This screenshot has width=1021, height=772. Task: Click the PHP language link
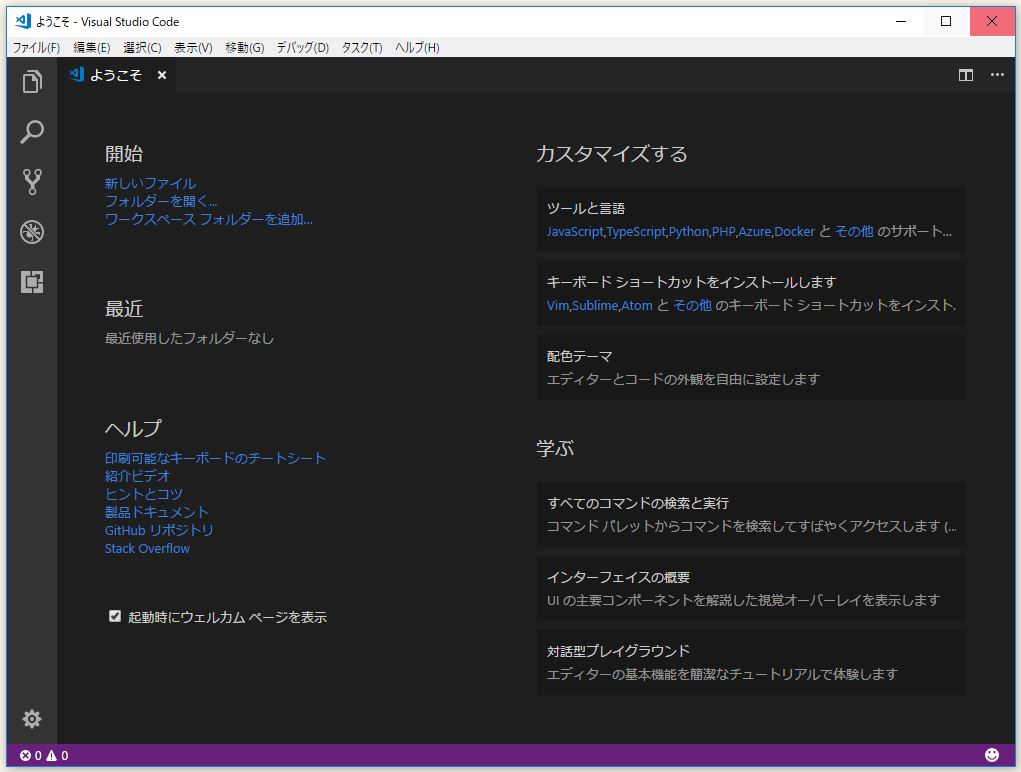(723, 232)
